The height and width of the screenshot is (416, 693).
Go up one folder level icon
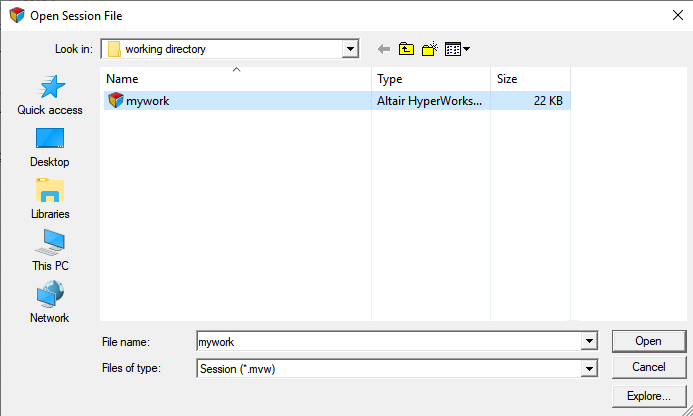[x=407, y=49]
